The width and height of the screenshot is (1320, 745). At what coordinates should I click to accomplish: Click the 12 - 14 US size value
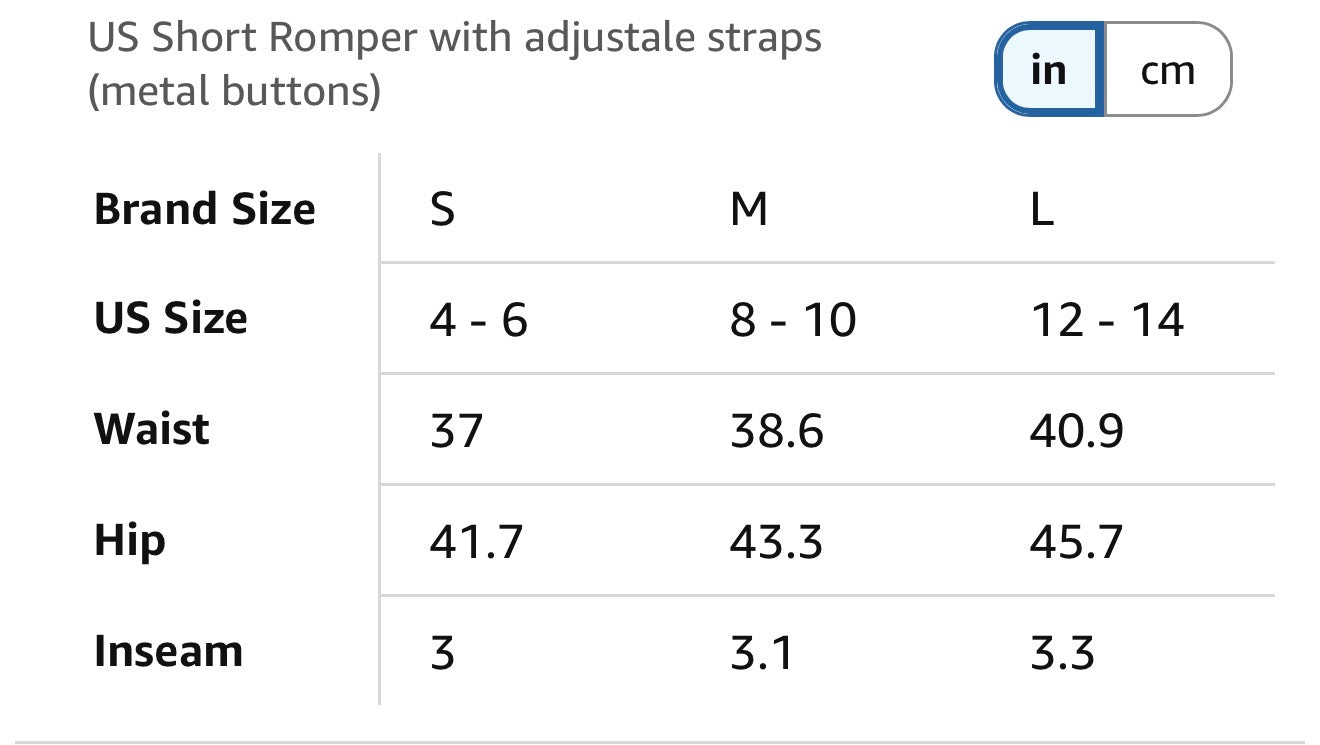1107,320
